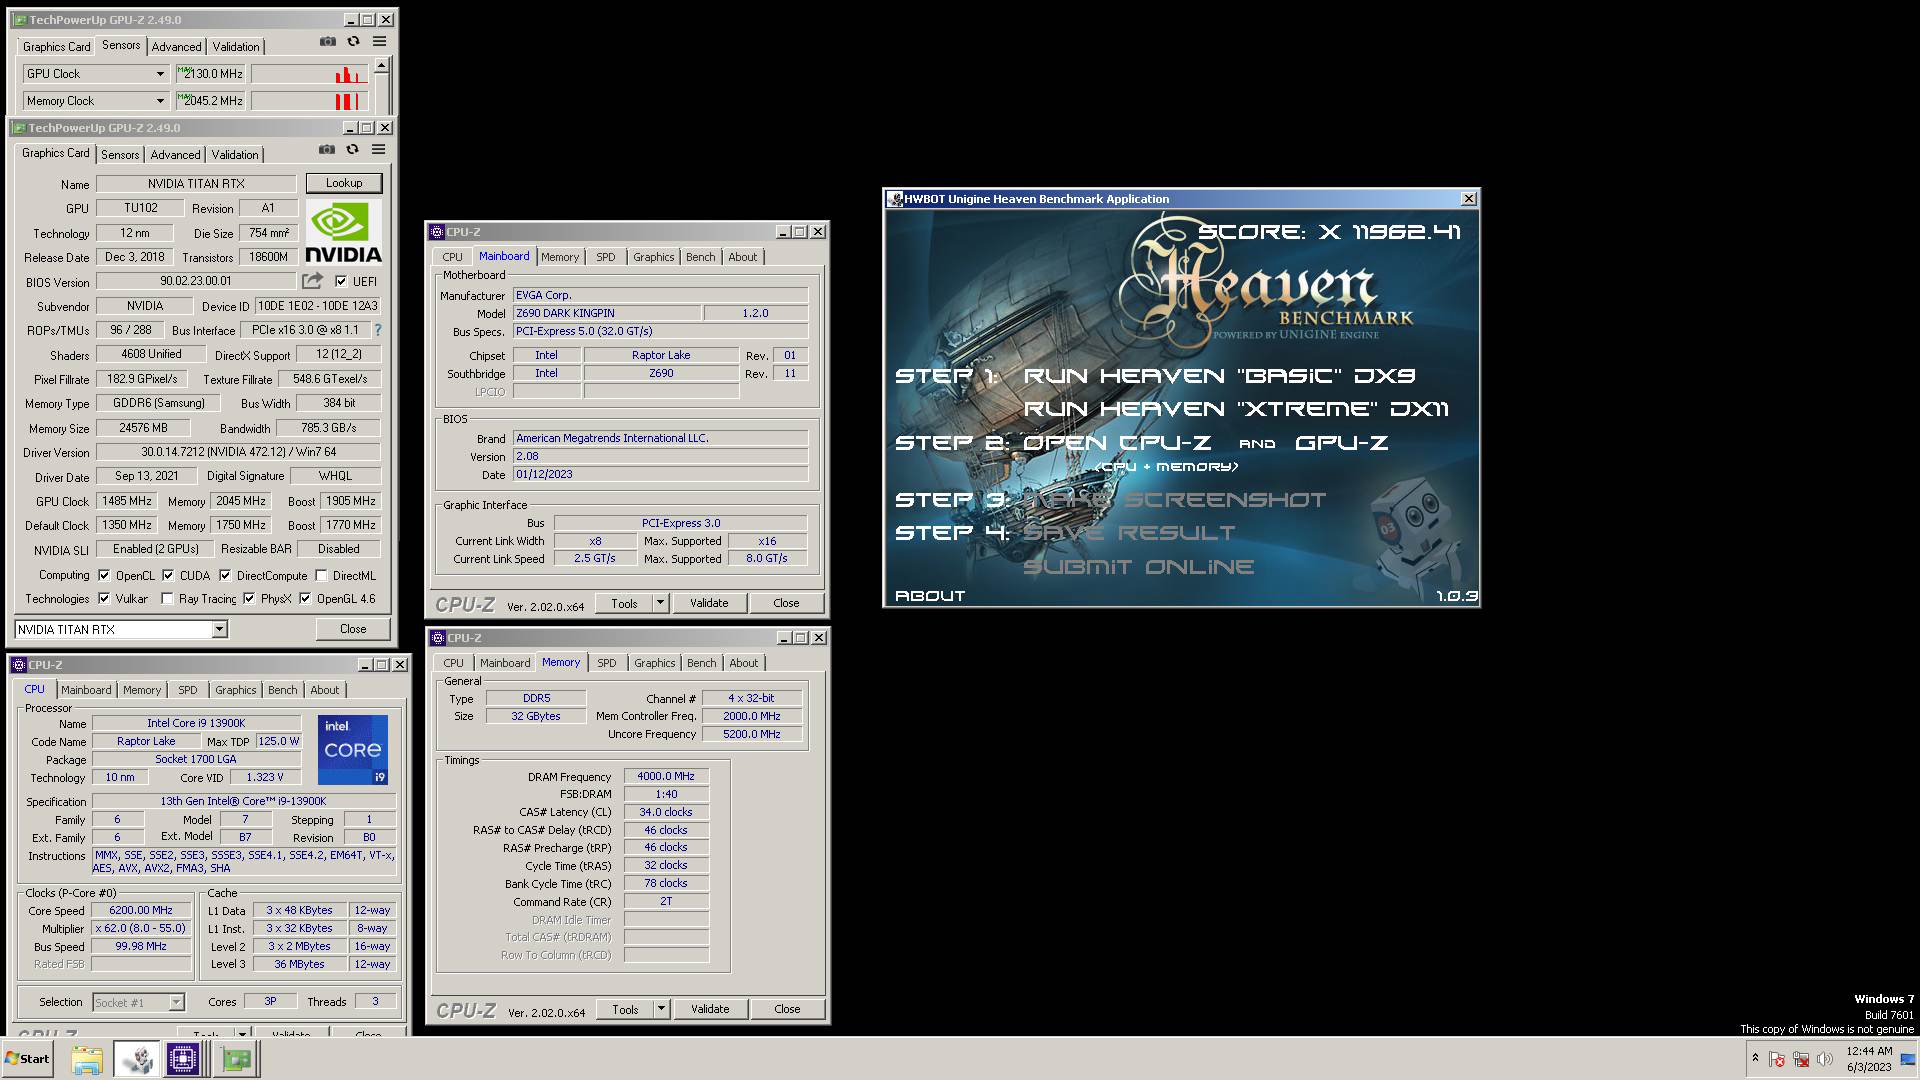Click the network tray icon
This screenshot has width=1920, height=1080.
point(1801,1059)
